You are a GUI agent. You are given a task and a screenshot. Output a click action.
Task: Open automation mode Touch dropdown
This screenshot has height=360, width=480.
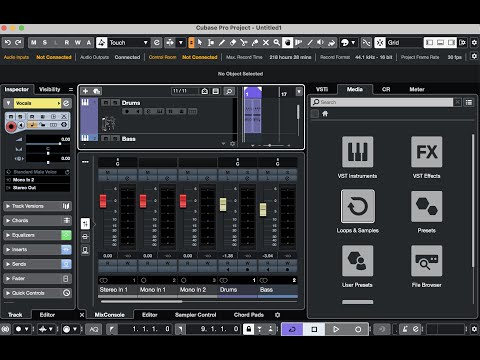(129, 43)
